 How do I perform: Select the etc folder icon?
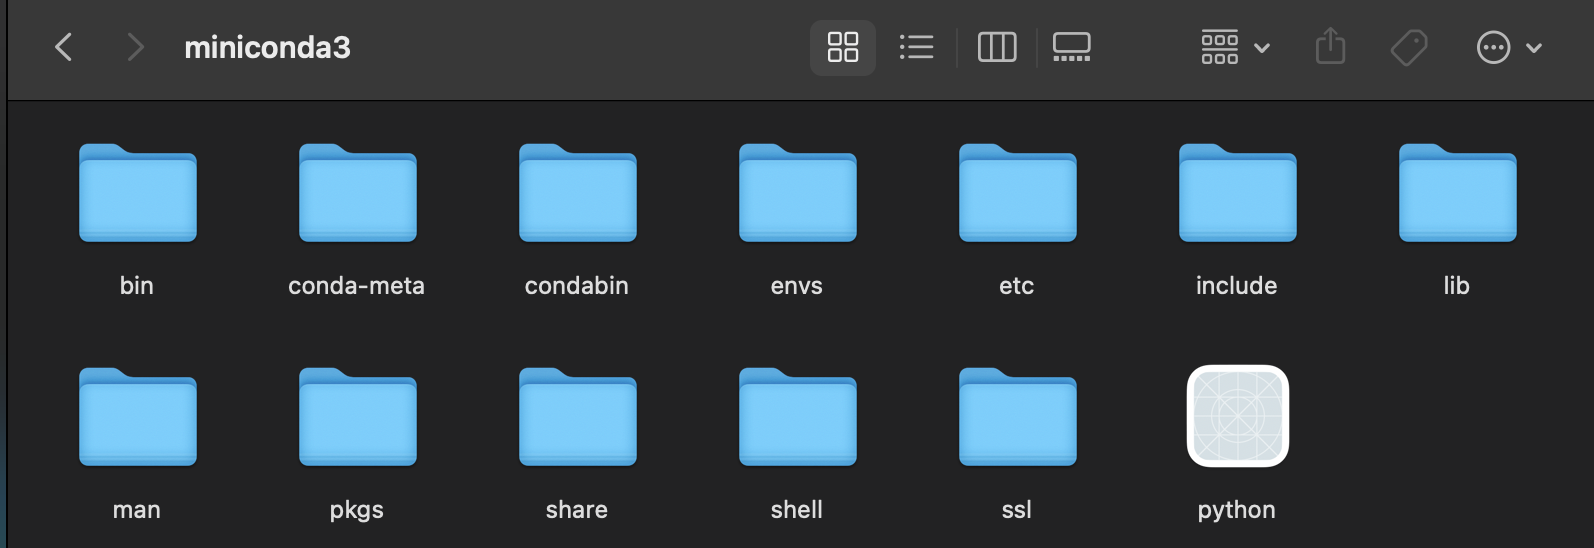point(1018,193)
